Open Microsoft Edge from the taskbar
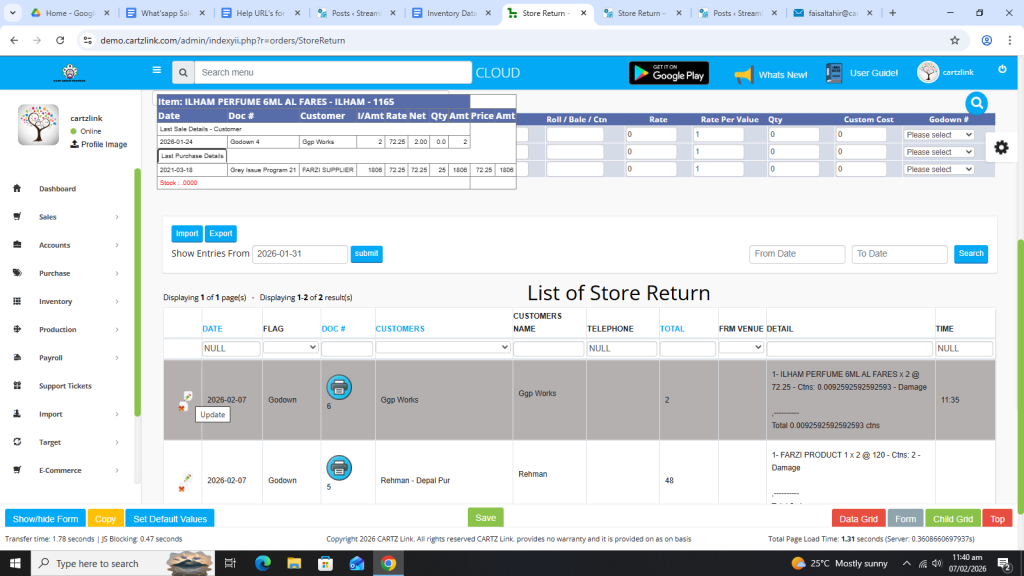 click(263, 564)
